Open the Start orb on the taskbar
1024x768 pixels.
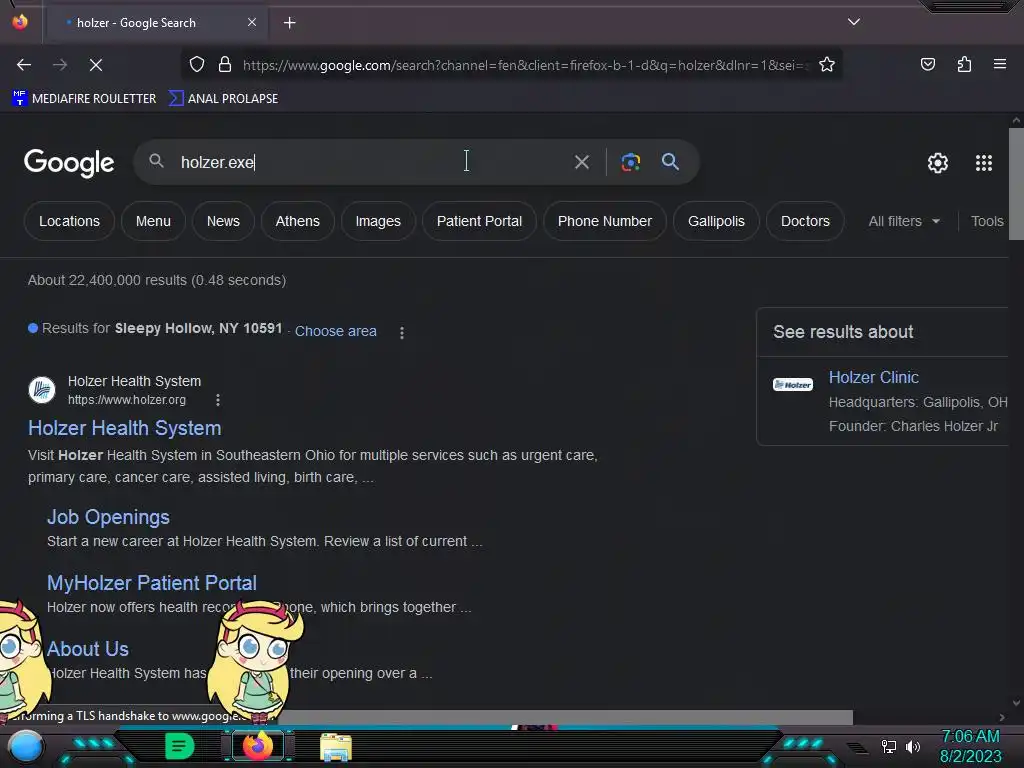[x=25, y=746]
